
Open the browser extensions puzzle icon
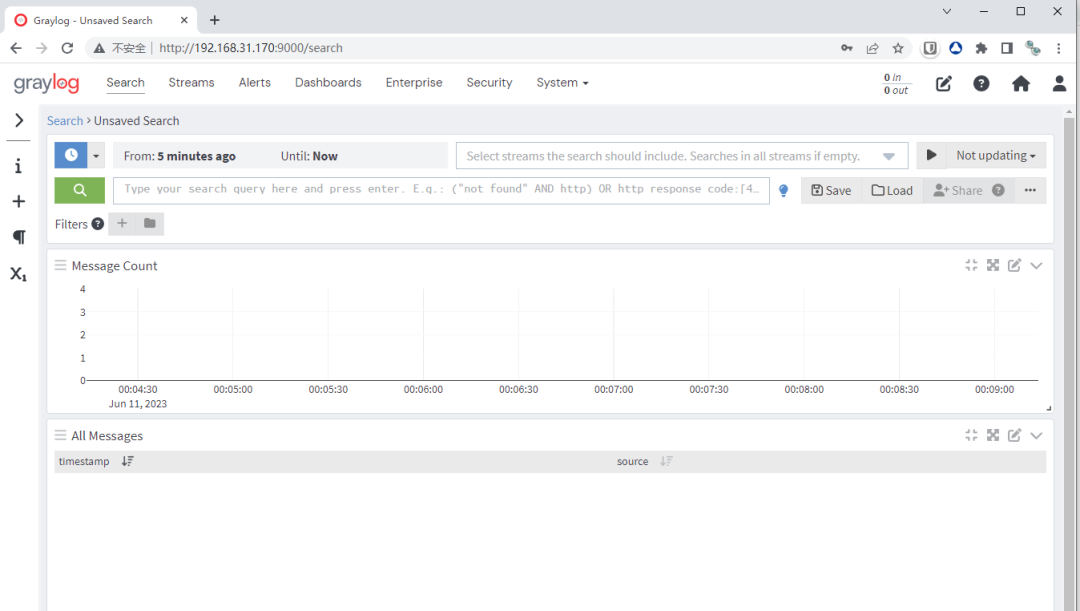[x=981, y=48]
